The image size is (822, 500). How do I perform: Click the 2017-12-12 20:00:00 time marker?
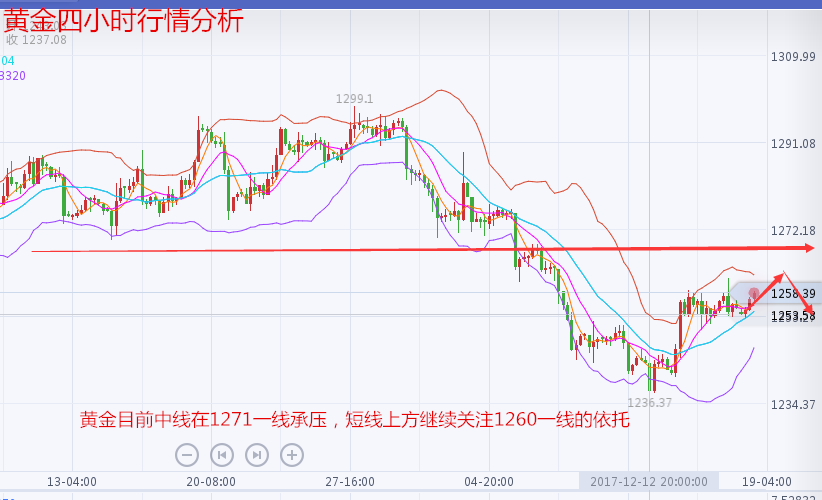coord(649,482)
